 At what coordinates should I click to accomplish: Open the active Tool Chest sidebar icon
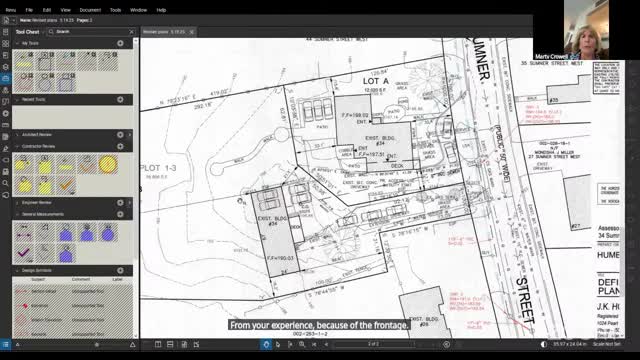pos(6,78)
